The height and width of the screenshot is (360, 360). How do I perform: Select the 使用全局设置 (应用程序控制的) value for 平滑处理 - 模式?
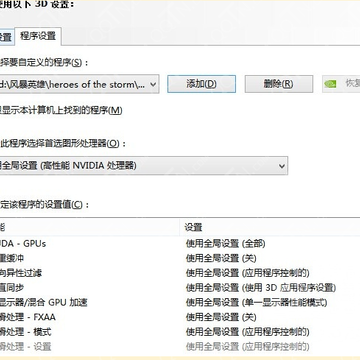point(248,332)
